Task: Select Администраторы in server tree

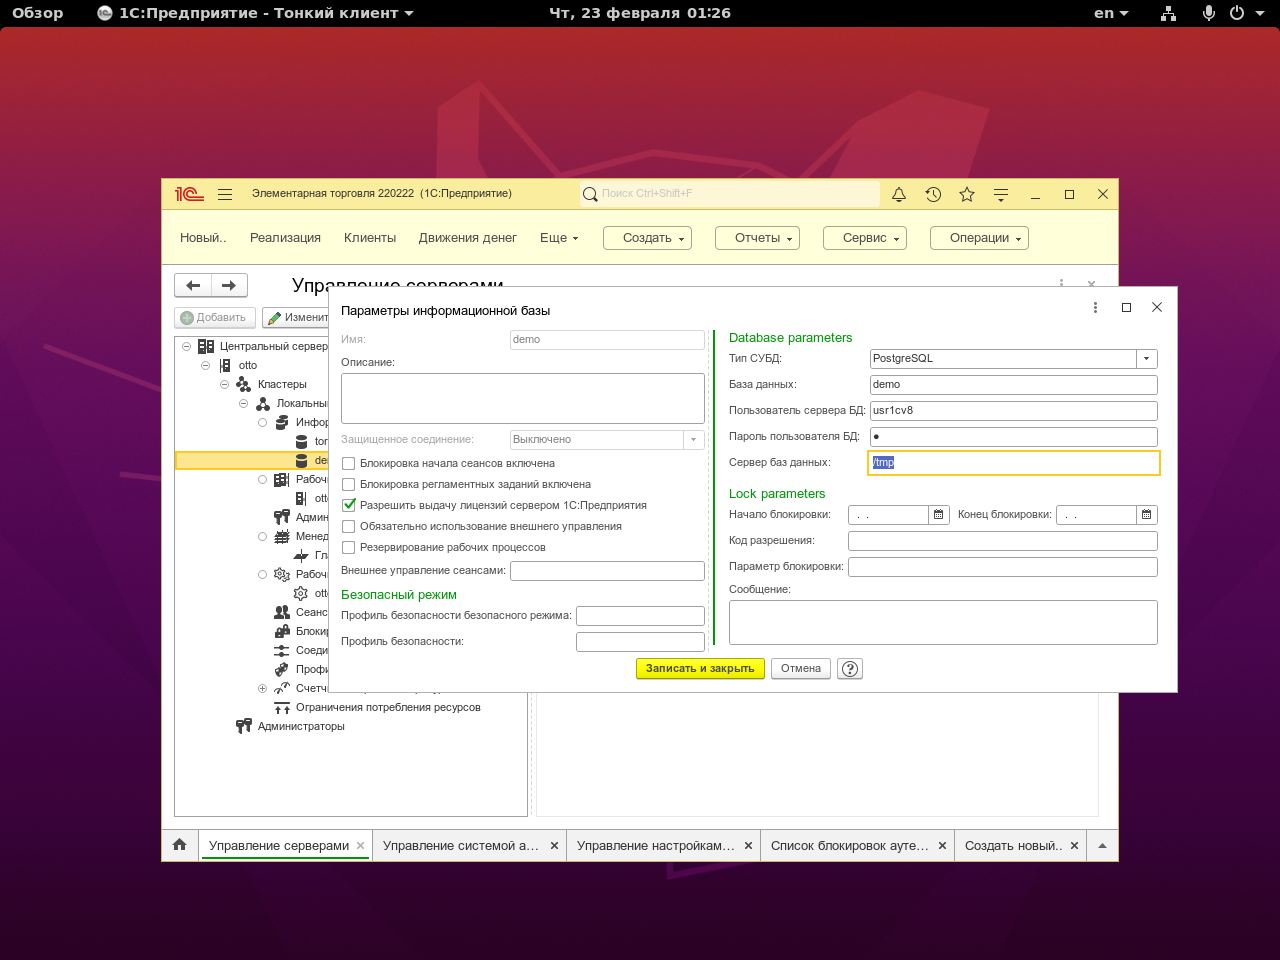Action: pyautogui.click(x=301, y=726)
